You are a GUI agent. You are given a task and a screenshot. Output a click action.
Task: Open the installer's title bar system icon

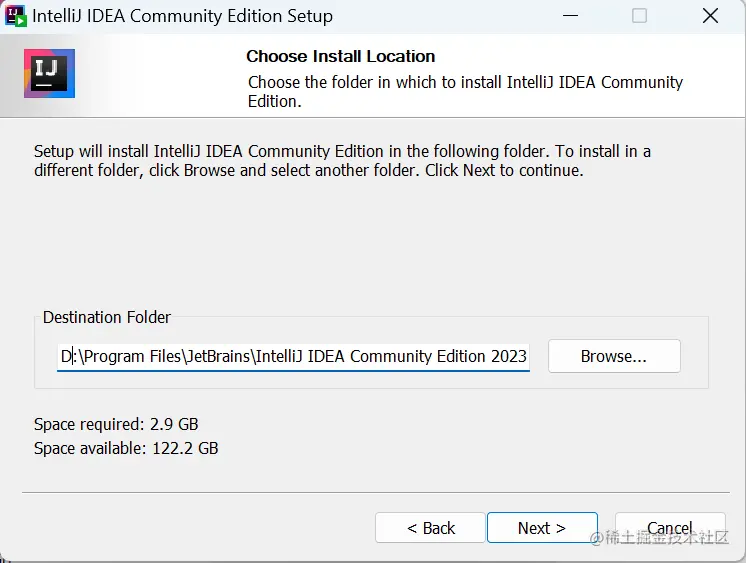15,16
